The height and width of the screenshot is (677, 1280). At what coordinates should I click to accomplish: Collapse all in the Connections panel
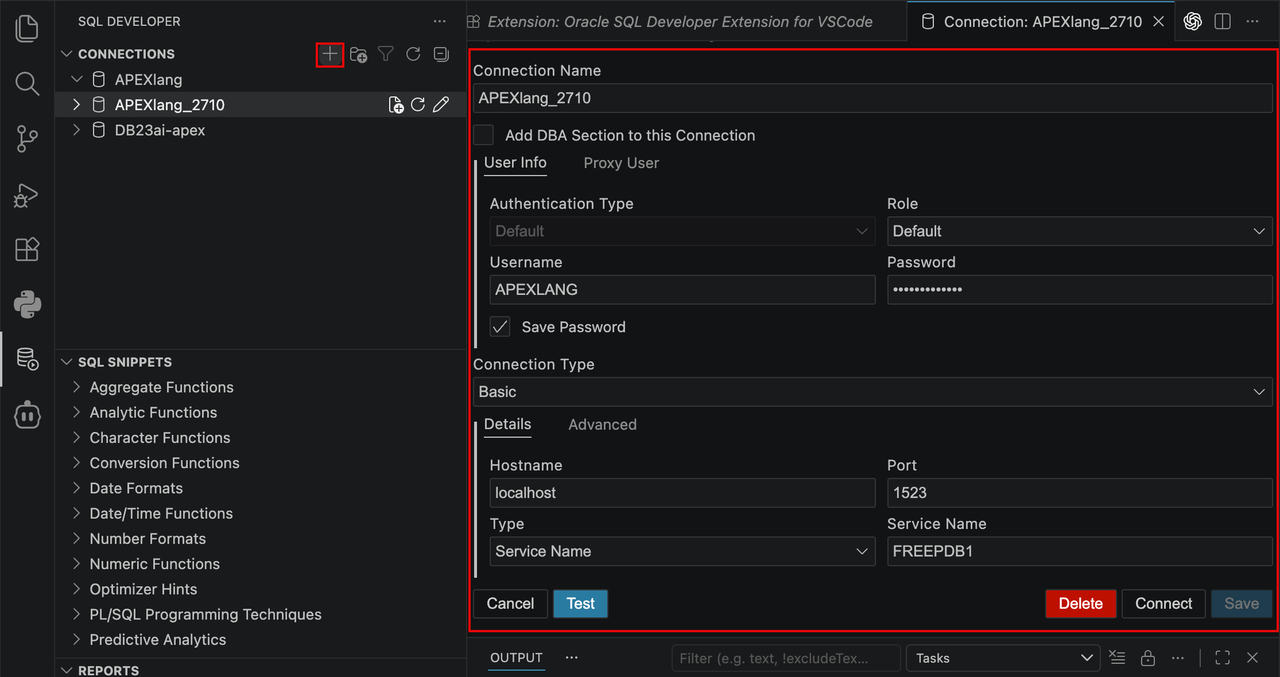[x=441, y=54]
